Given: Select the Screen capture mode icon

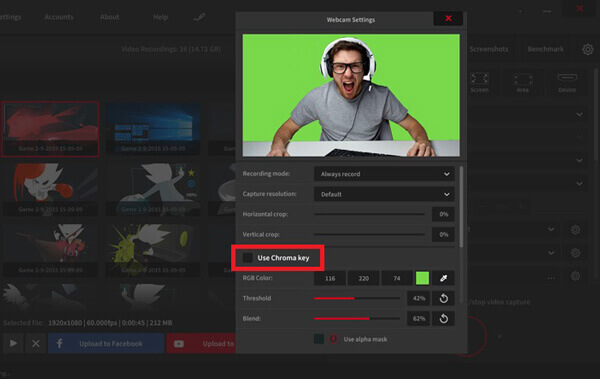Looking at the screenshot, I should click(x=479, y=83).
